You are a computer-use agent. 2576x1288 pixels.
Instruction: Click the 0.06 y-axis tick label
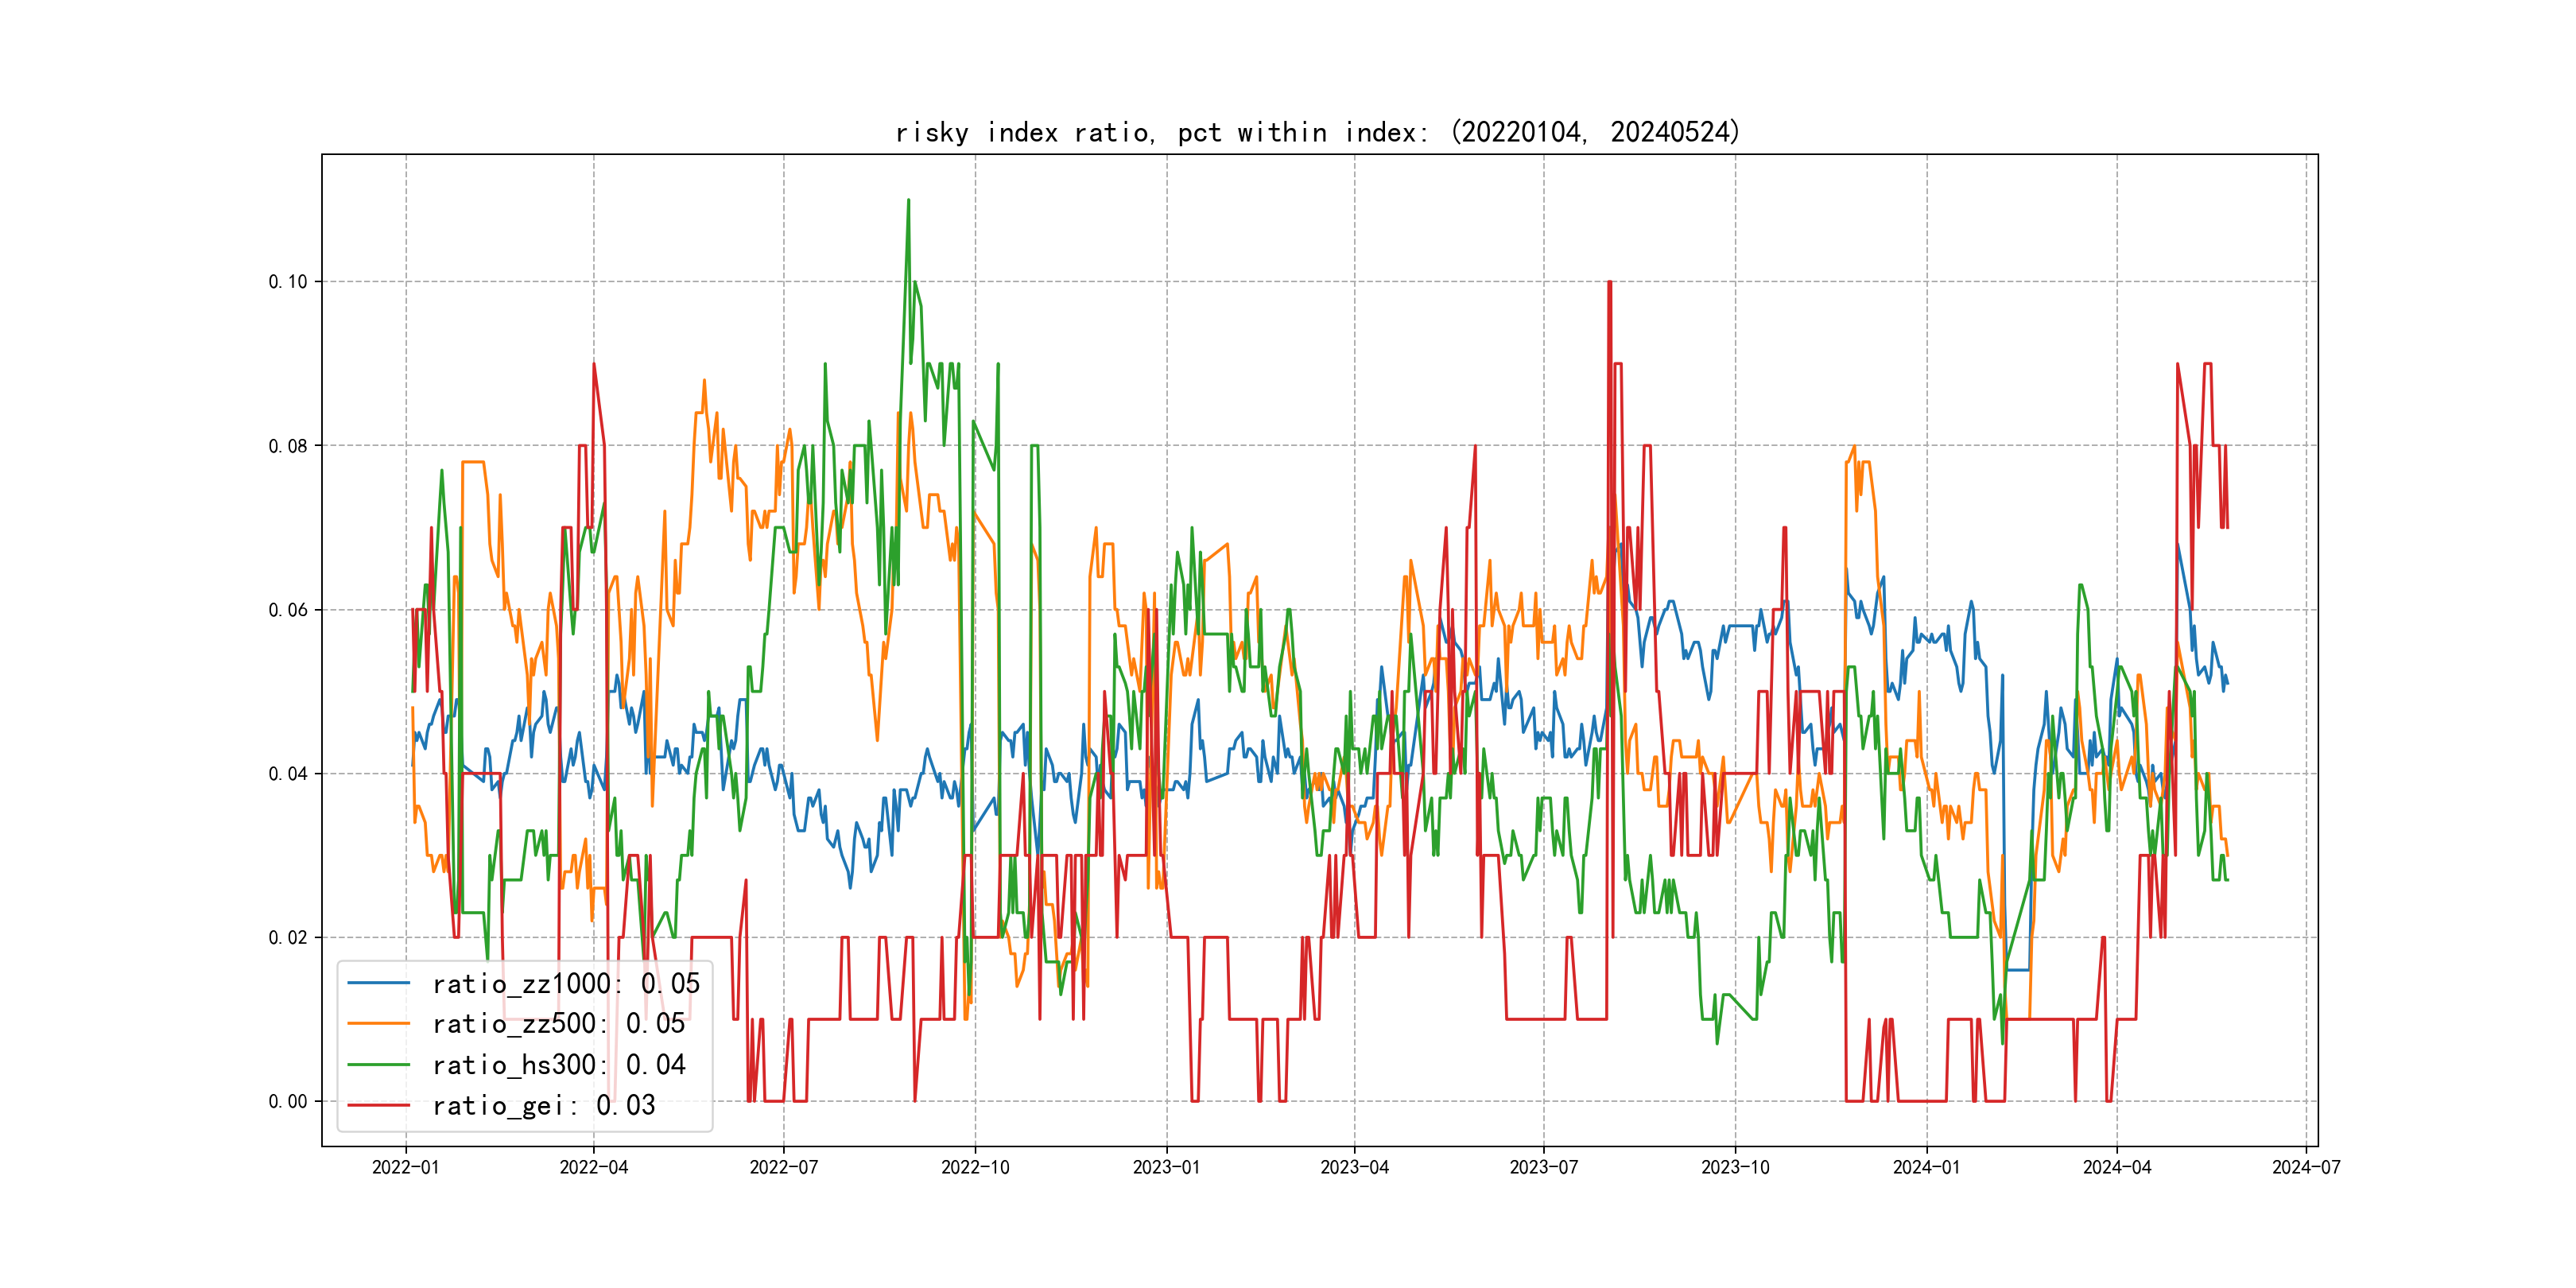point(288,610)
